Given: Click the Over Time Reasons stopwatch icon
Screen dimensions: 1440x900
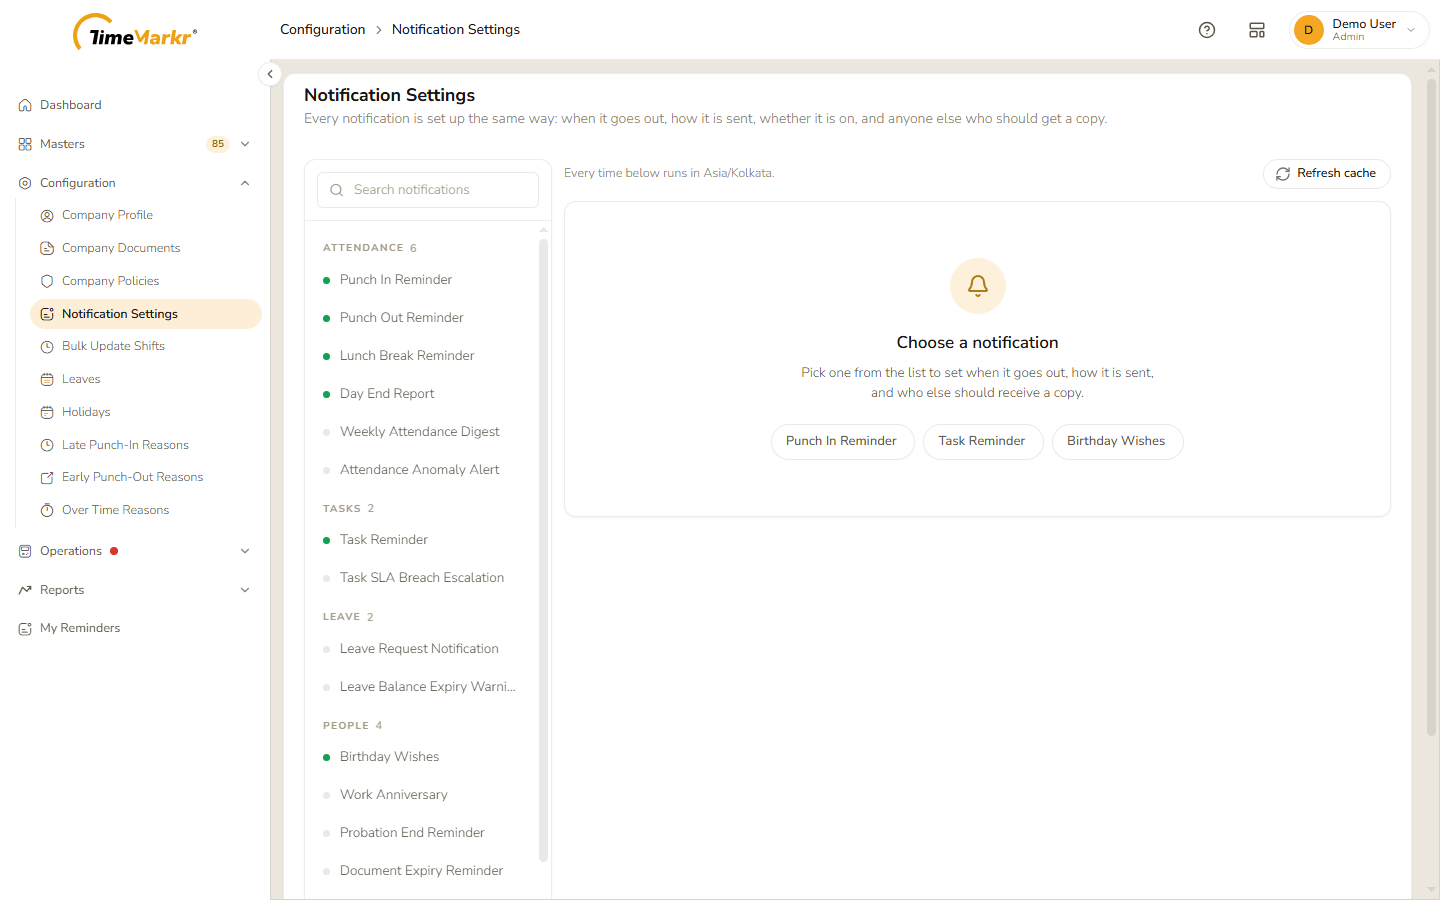Looking at the screenshot, I should click(47, 510).
